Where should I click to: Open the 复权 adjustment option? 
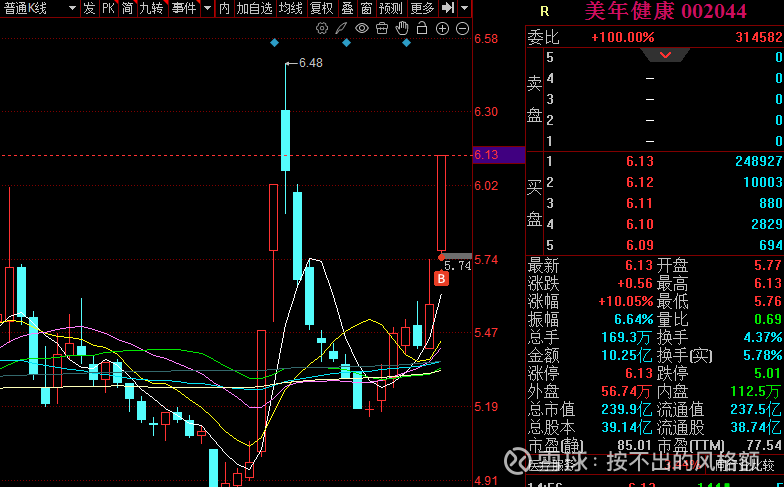tap(322, 8)
